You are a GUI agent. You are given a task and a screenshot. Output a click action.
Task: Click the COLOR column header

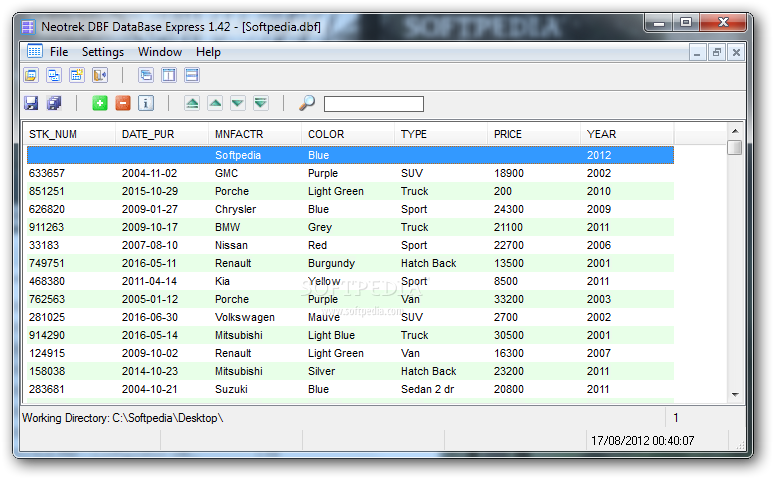(348, 134)
